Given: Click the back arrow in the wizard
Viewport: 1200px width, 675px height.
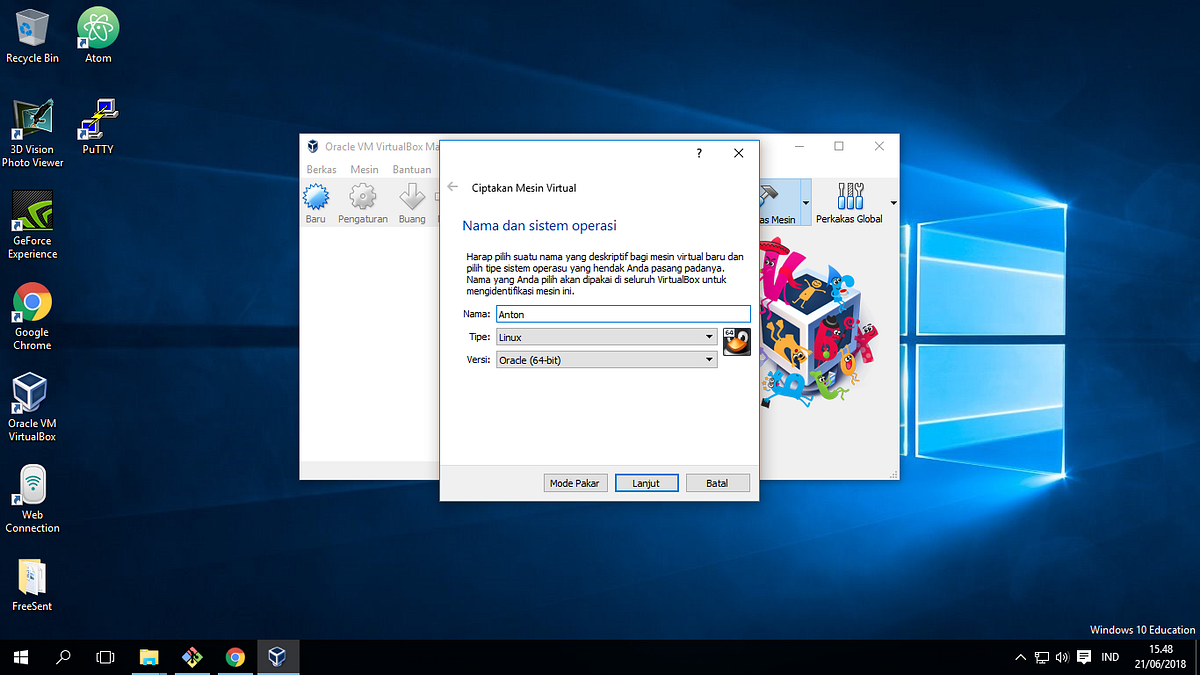Looking at the screenshot, I should (451, 186).
